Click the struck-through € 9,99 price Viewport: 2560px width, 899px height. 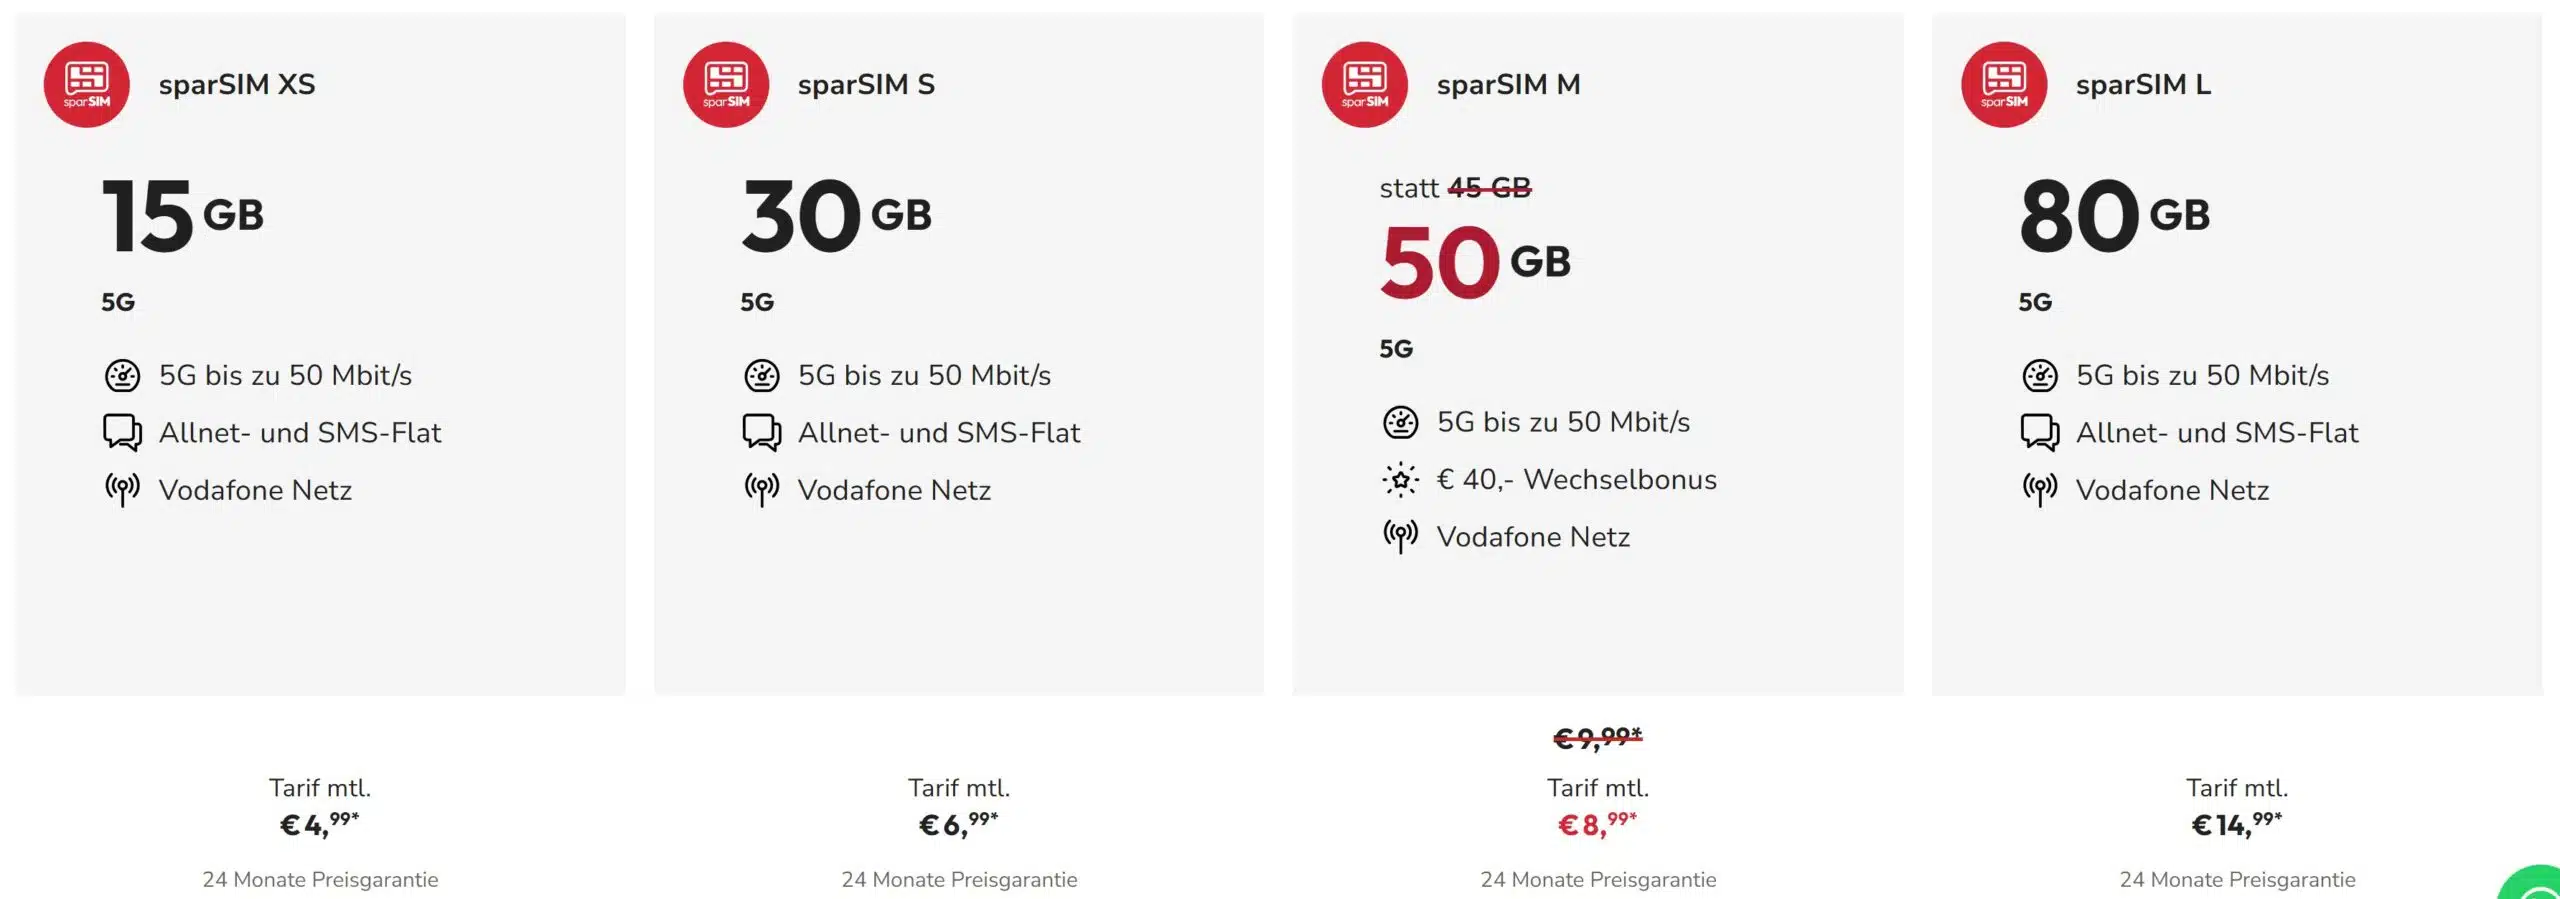tap(1597, 738)
